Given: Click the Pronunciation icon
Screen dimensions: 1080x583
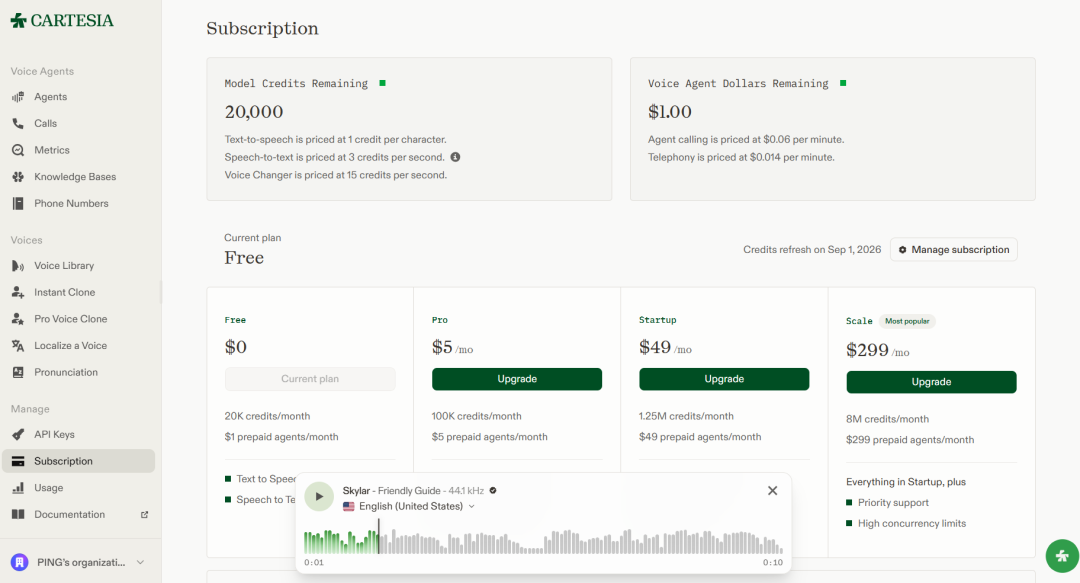Looking at the screenshot, I should pos(18,372).
